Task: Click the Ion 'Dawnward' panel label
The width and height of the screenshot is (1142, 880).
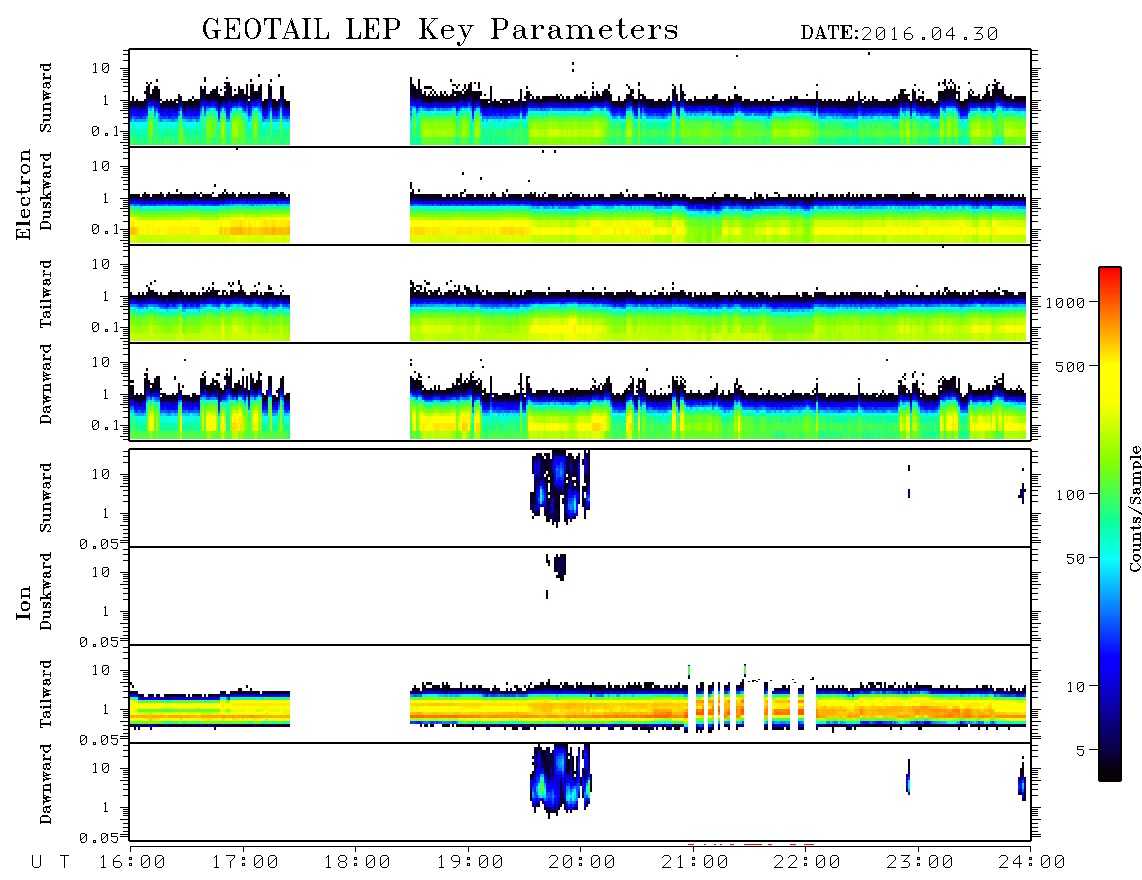Action: coord(46,784)
